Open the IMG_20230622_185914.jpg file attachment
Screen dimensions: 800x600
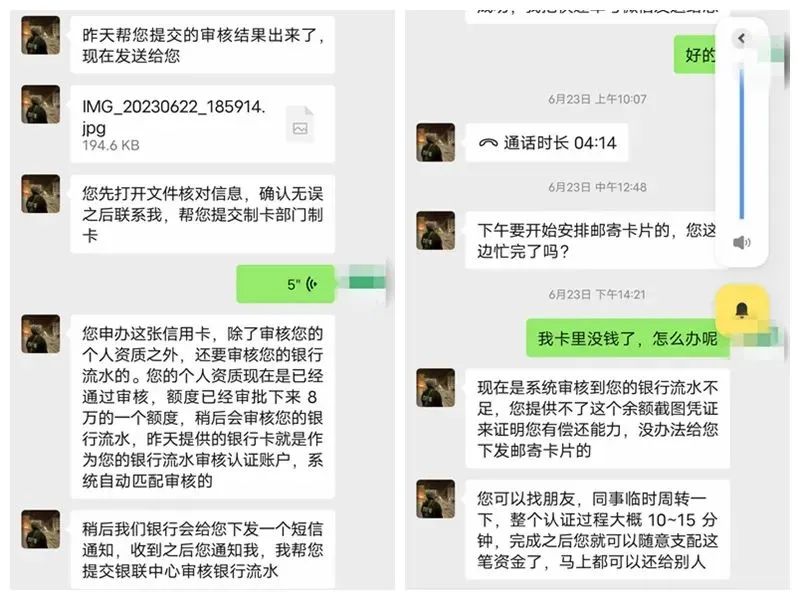click(203, 124)
